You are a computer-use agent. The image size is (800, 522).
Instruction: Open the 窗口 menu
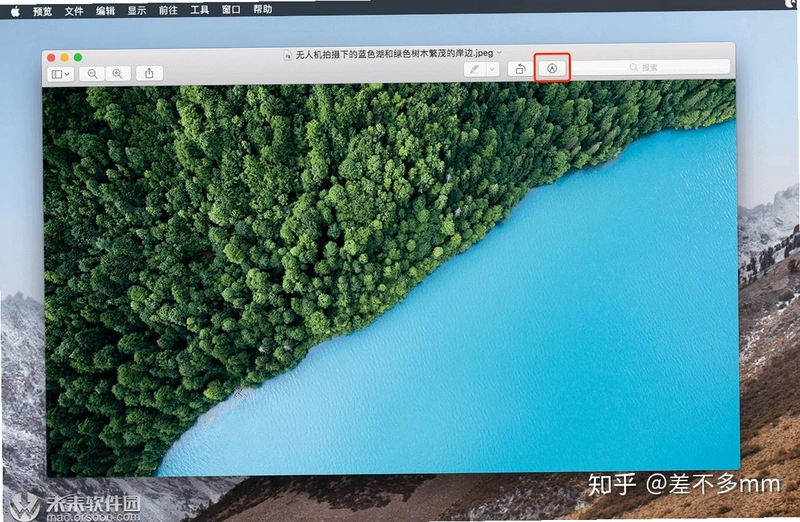231,9
